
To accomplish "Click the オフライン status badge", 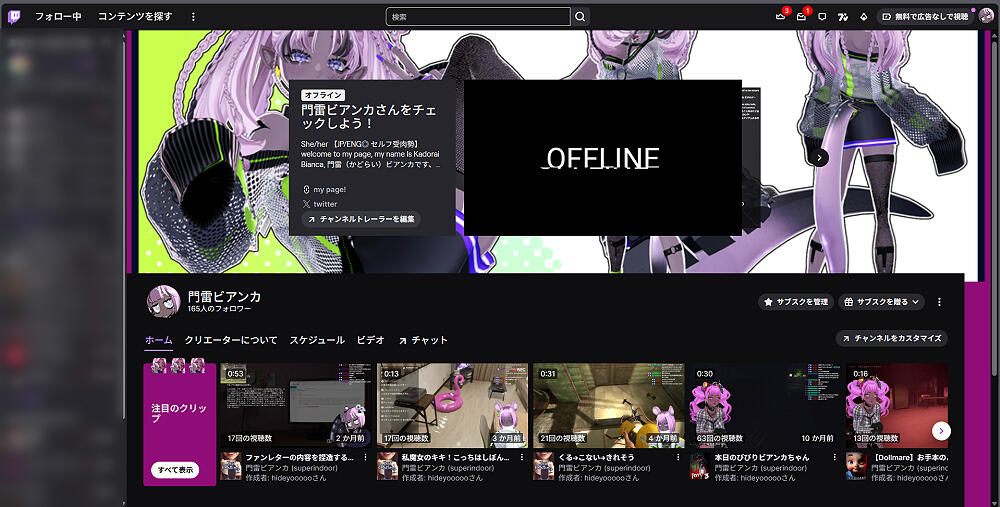I will pyautogui.click(x=323, y=95).
